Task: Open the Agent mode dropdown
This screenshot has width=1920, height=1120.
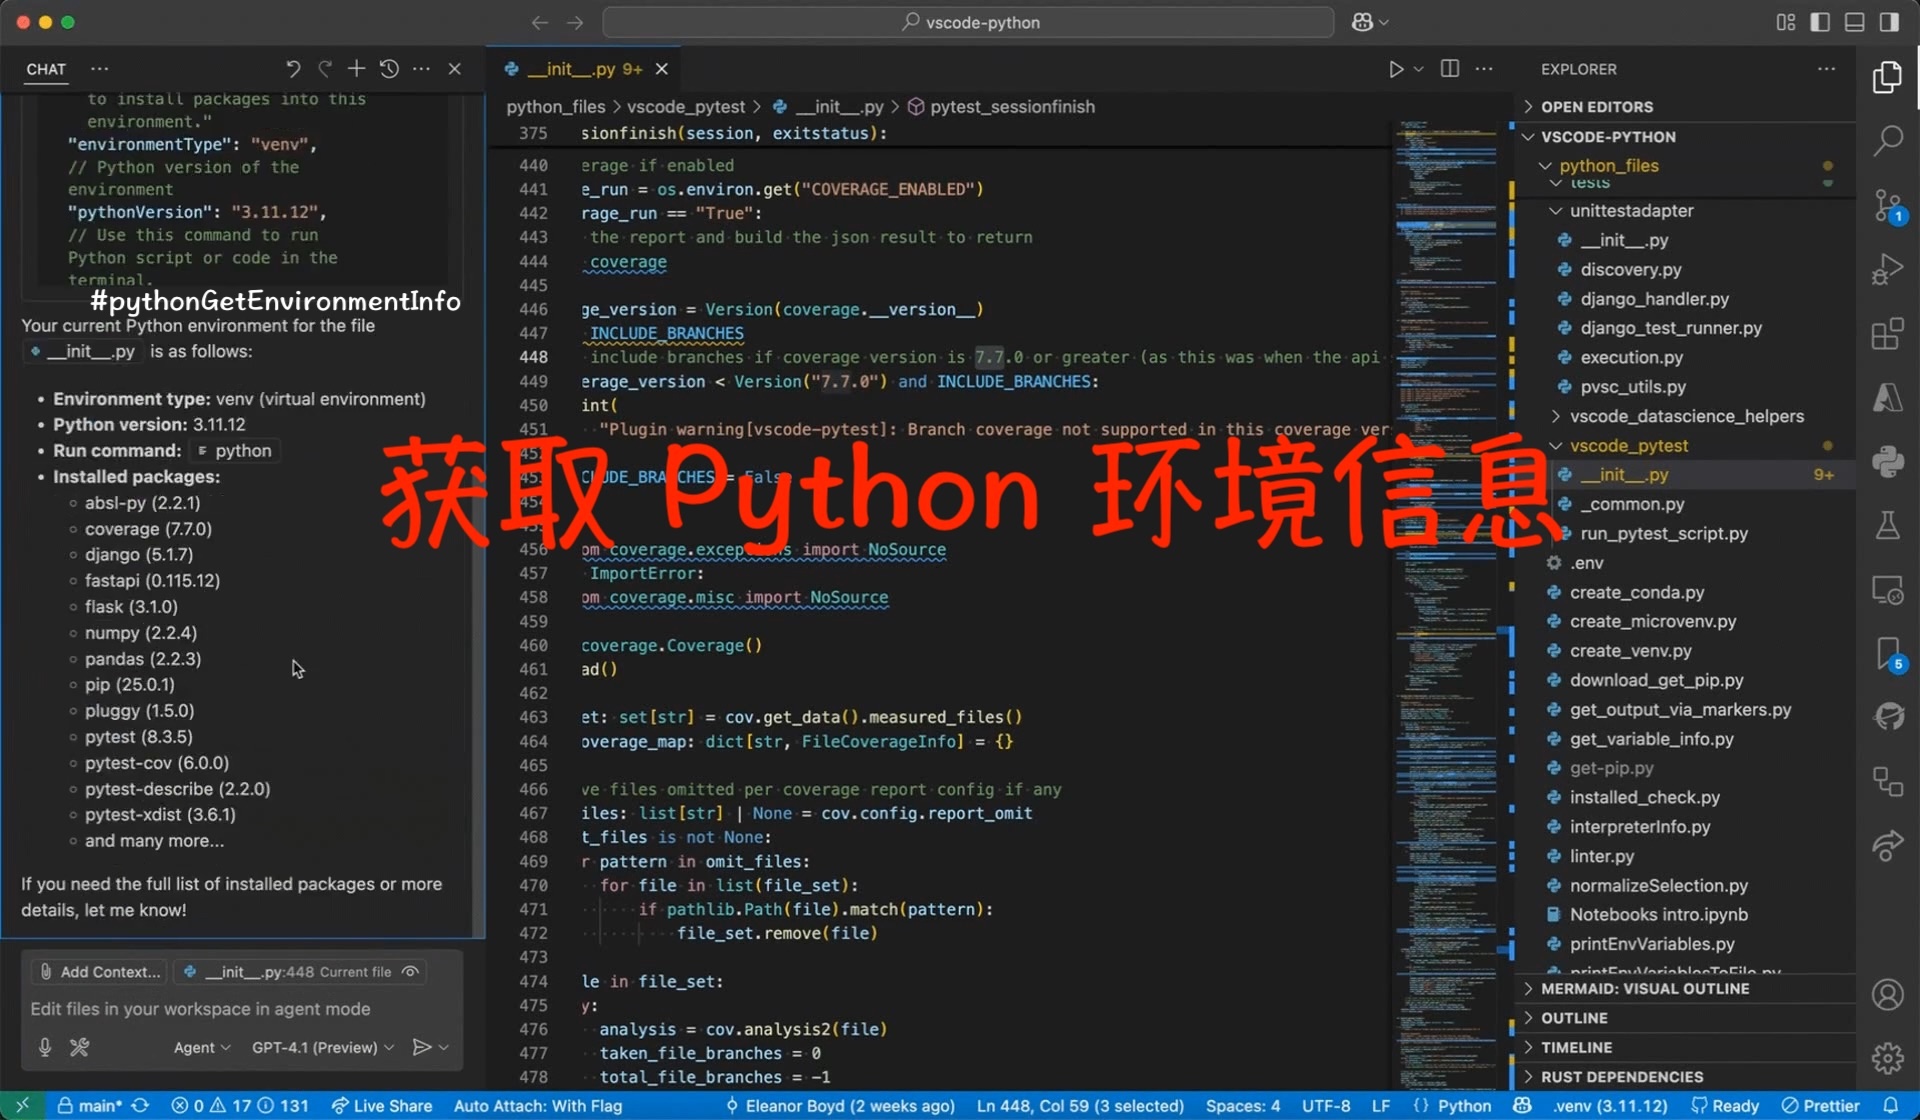Action: pos(201,1047)
